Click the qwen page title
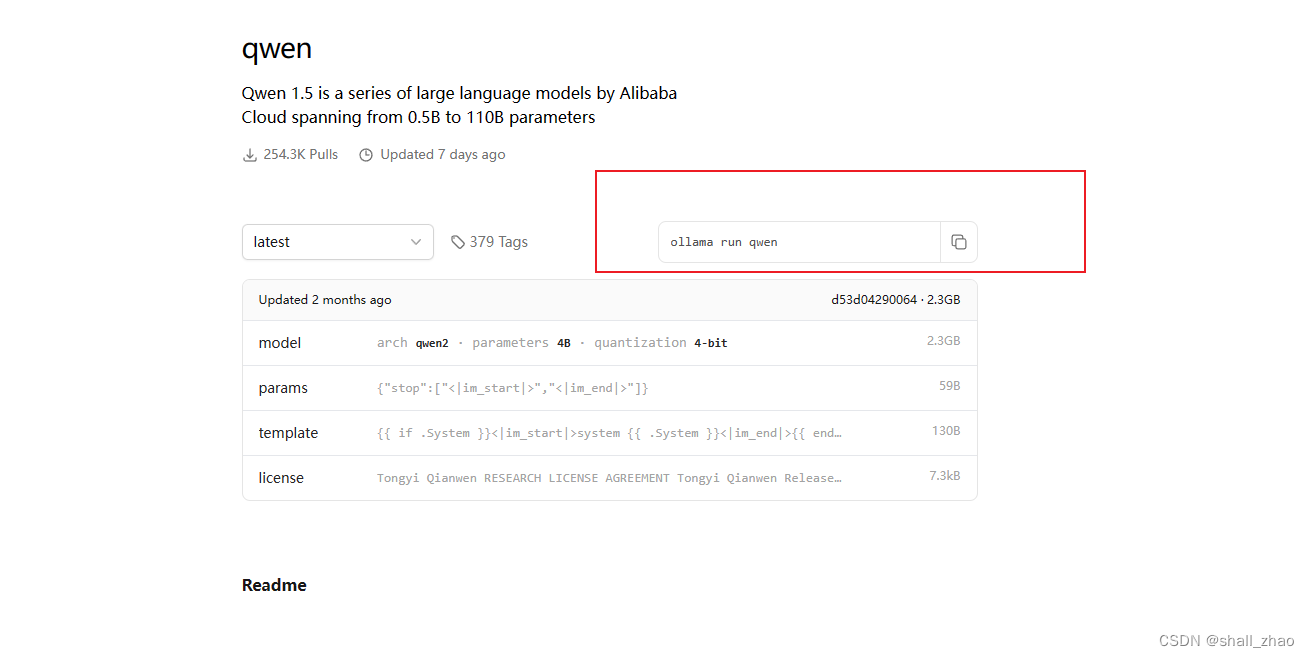This screenshot has height=657, width=1309. click(x=277, y=49)
